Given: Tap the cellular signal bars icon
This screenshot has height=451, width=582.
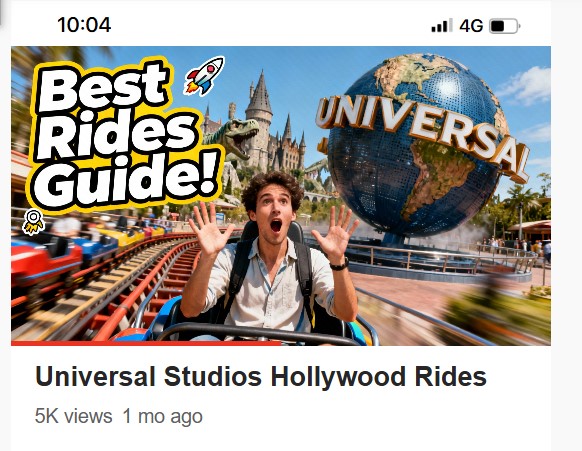Looking at the screenshot, I should 442,25.
